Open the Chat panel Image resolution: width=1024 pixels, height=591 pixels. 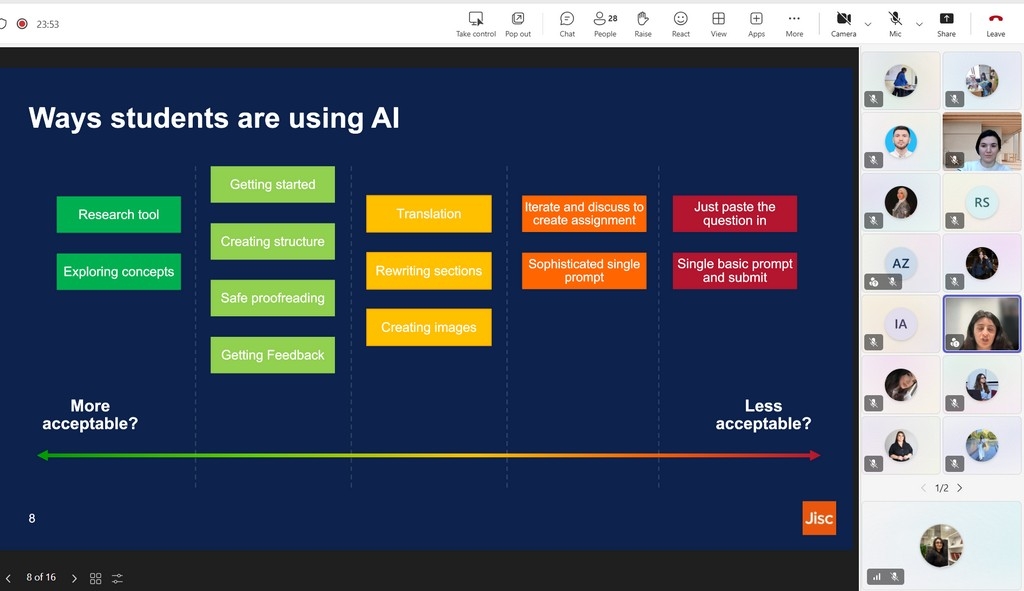567,23
